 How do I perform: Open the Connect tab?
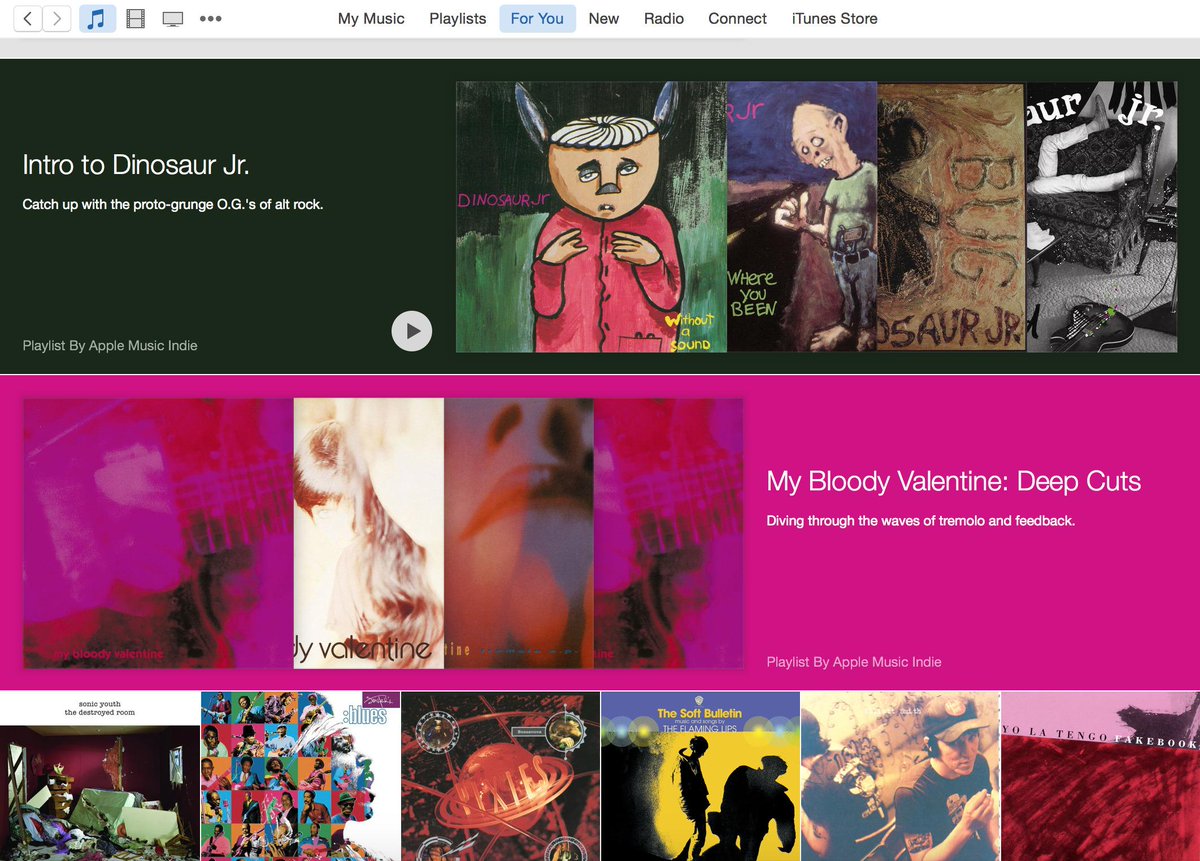click(738, 18)
